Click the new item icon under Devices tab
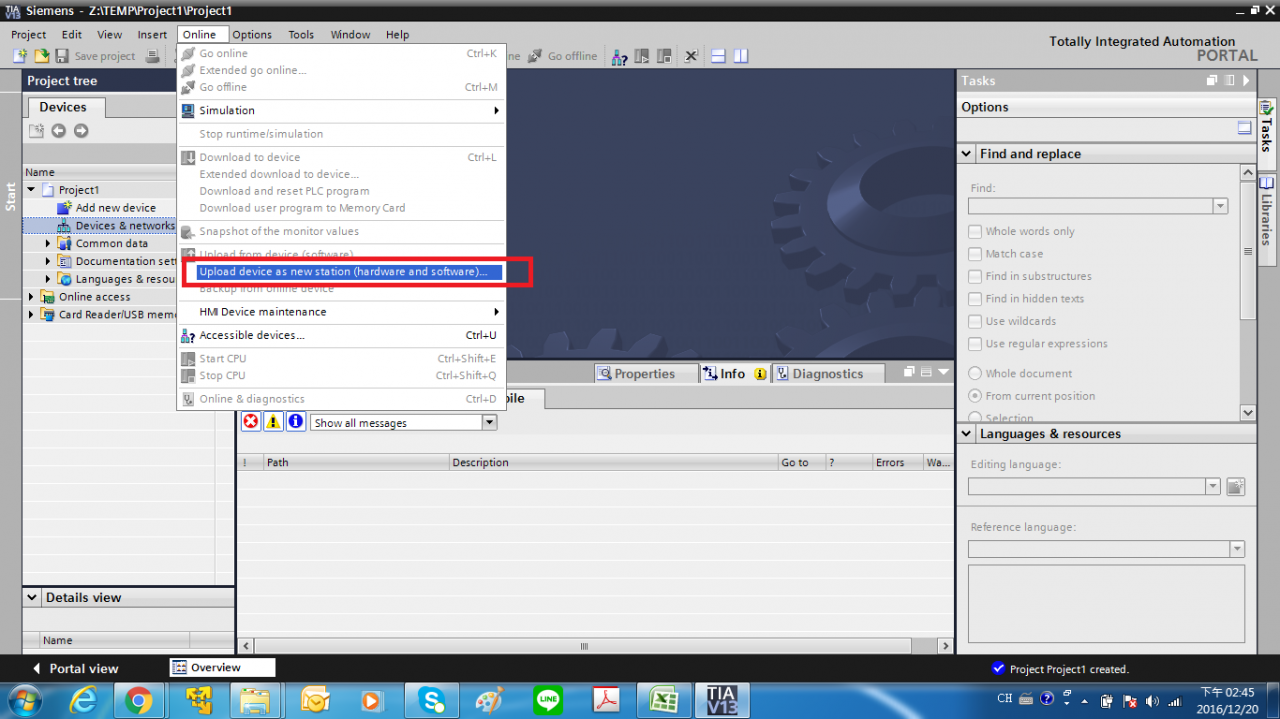The width and height of the screenshot is (1280, 719). coord(36,131)
